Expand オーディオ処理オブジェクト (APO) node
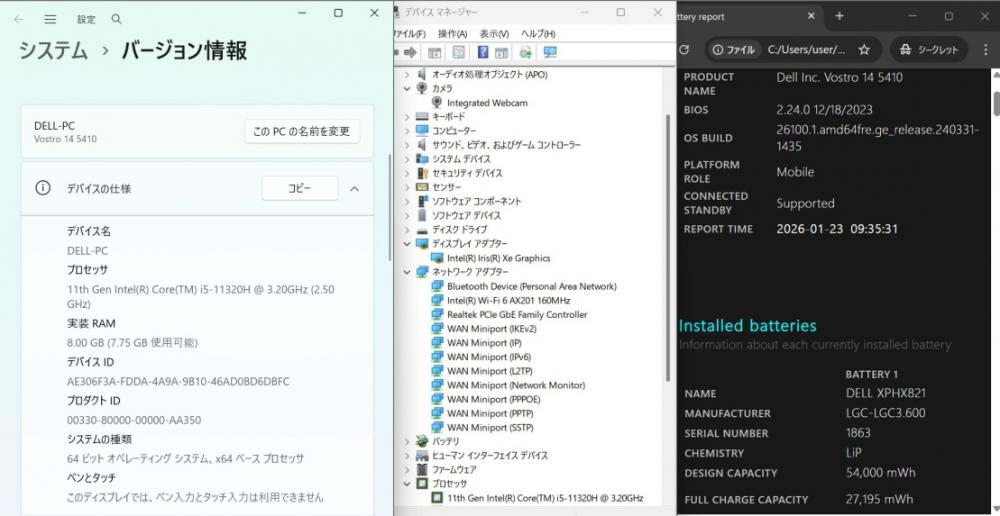 408,75
